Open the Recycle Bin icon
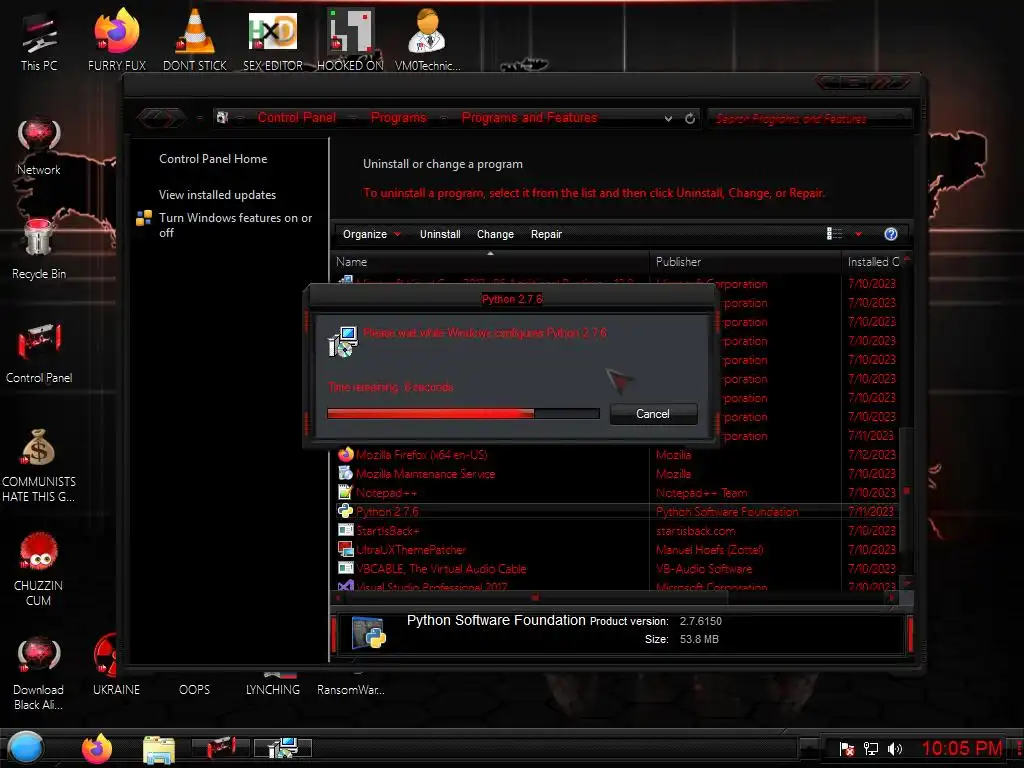This screenshot has height=768, width=1024. coord(39,249)
